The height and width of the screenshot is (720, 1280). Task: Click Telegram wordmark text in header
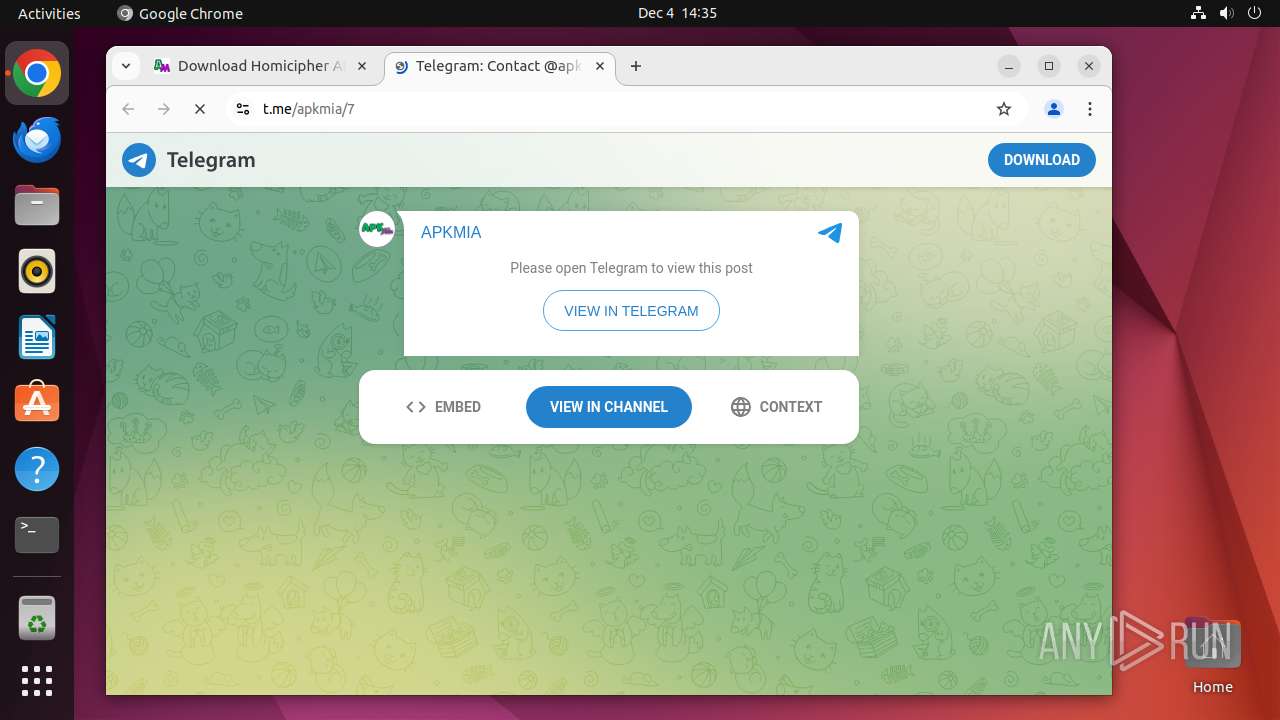pos(211,160)
